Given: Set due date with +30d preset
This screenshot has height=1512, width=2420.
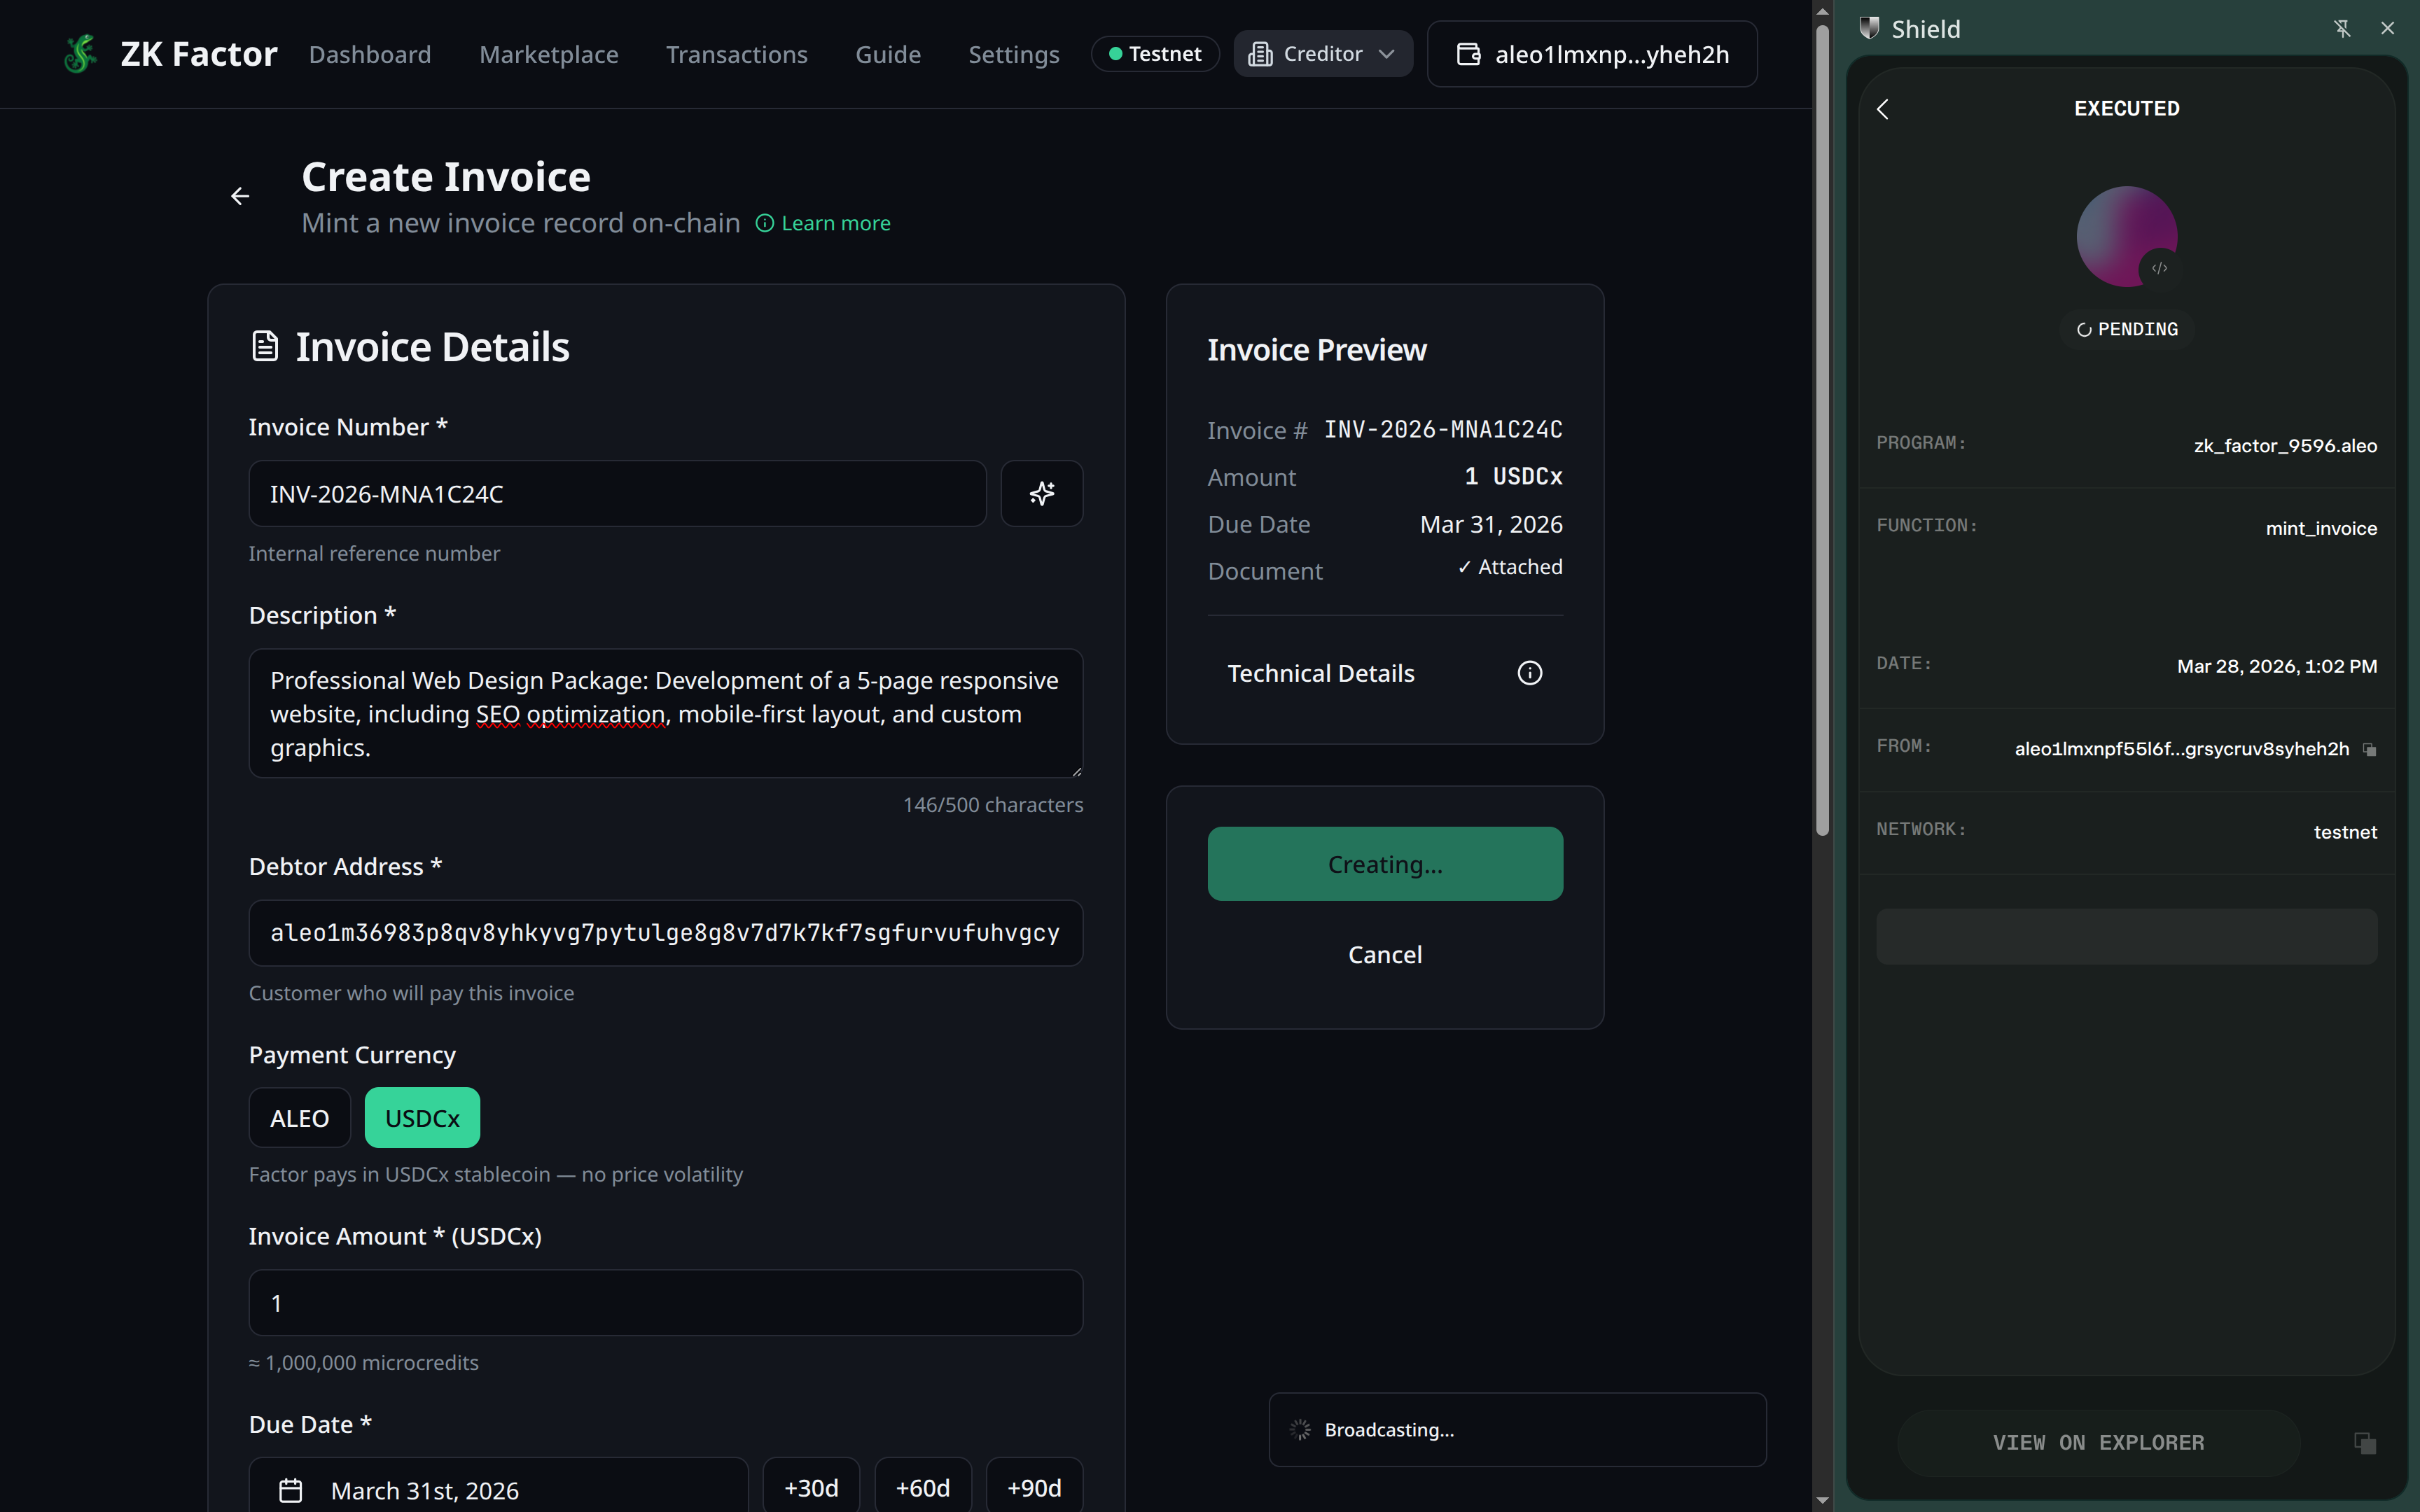Looking at the screenshot, I should (x=810, y=1488).
